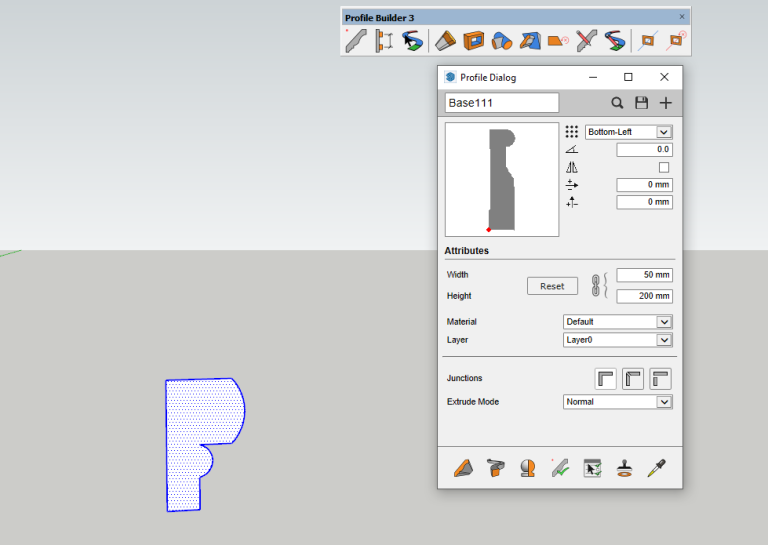Pick the eyedropper sample tool

[x=656, y=468]
